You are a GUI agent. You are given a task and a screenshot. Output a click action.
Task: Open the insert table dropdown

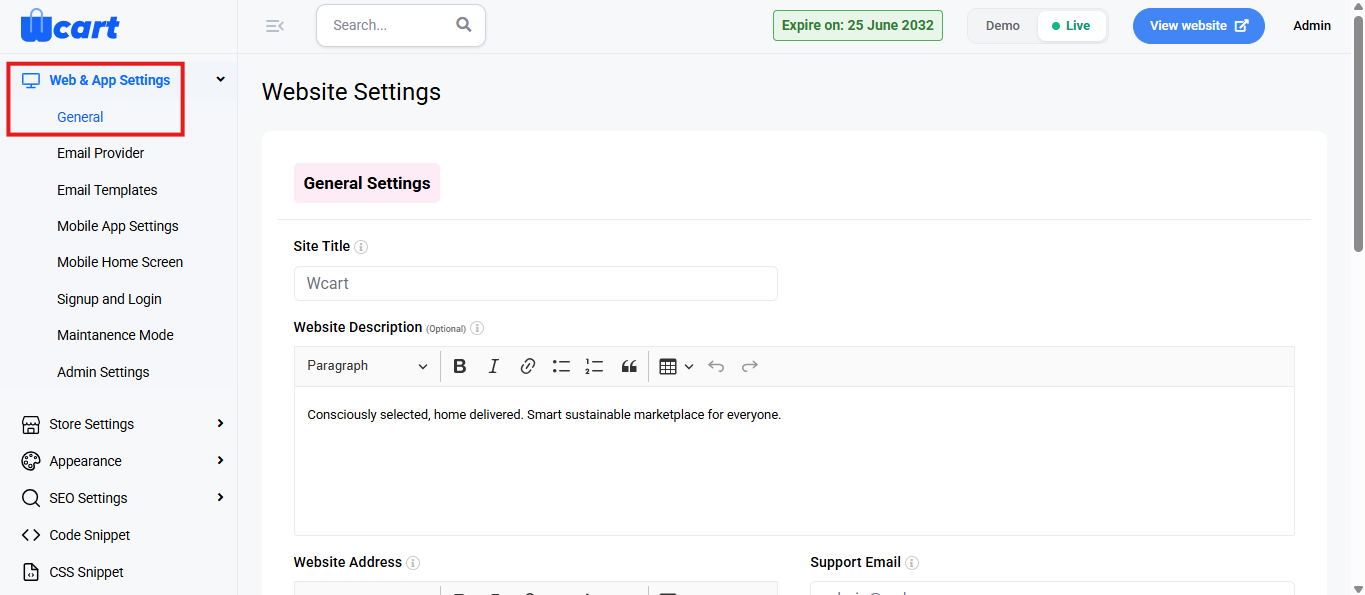(x=676, y=366)
